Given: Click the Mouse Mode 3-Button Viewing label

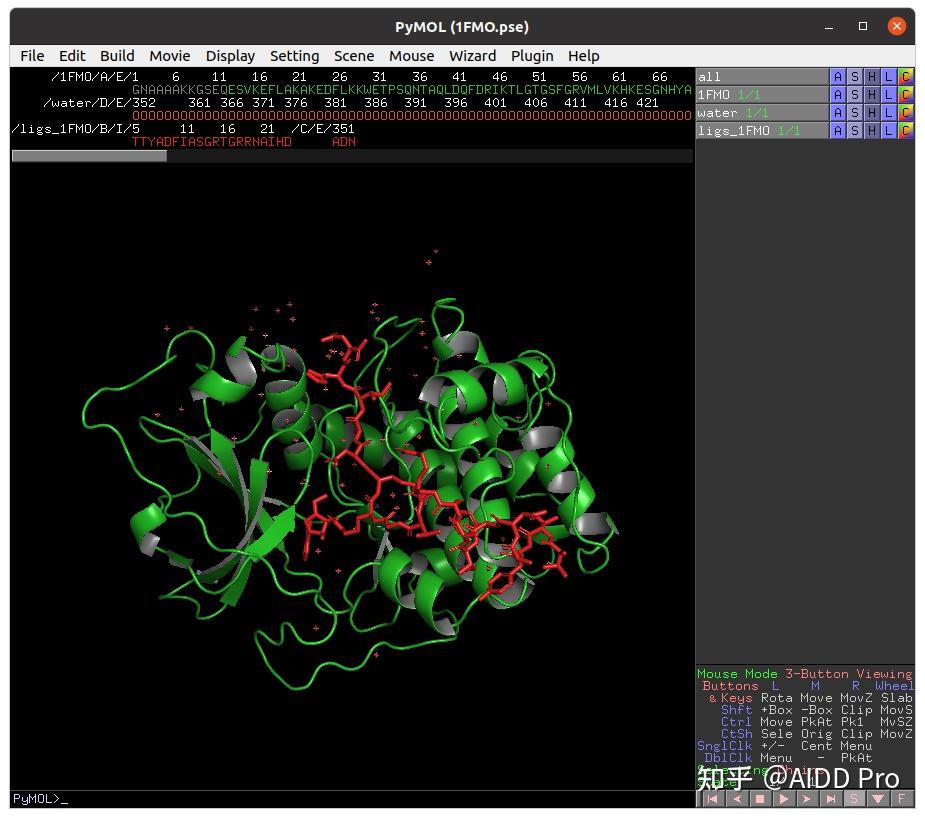Looking at the screenshot, I should click(x=804, y=674).
